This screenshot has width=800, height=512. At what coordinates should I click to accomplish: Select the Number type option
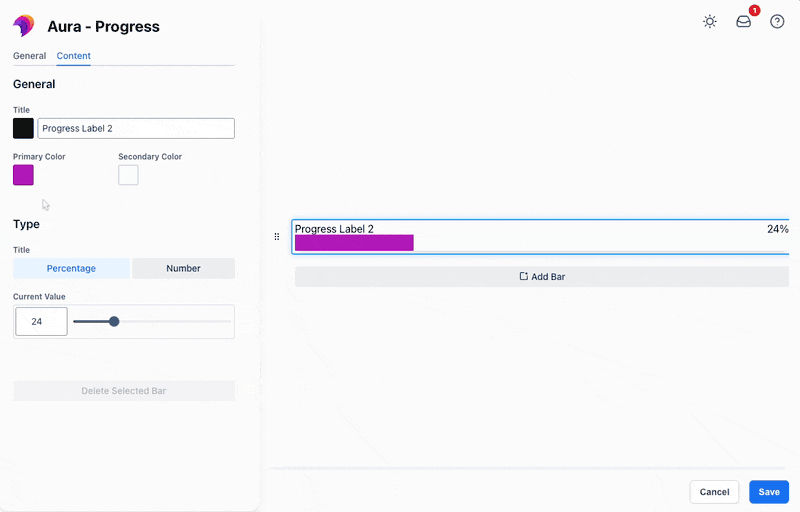point(184,268)
